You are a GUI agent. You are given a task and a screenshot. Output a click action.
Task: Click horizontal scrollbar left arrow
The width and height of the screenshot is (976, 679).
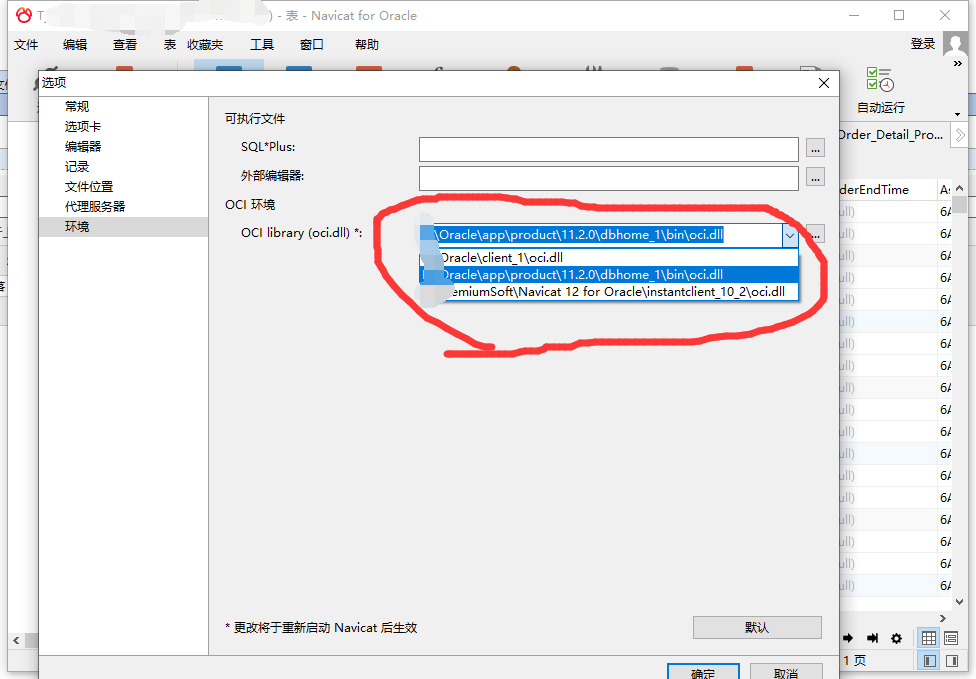click(16, 640)
